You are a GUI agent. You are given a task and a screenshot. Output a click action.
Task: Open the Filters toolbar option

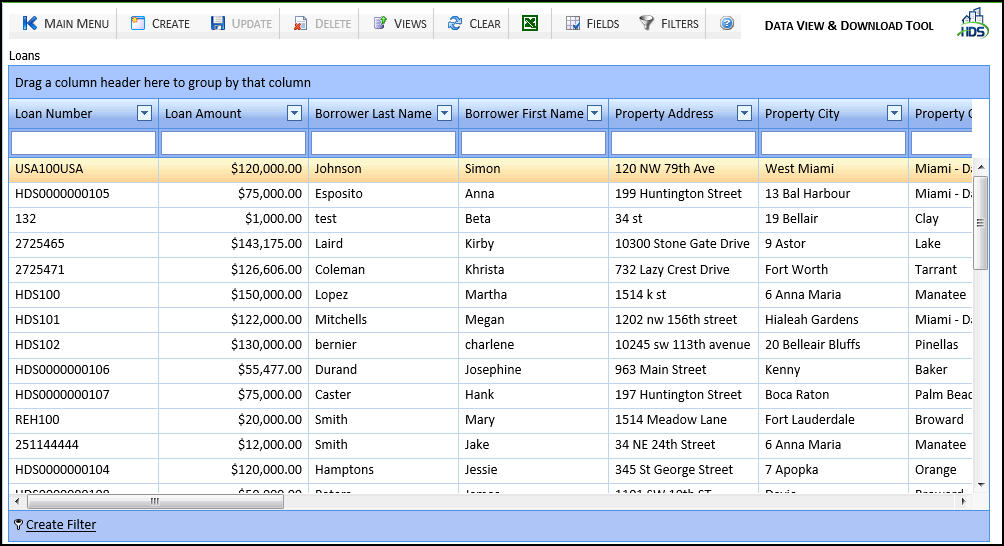pyautogui.click(x=669, y=24)
